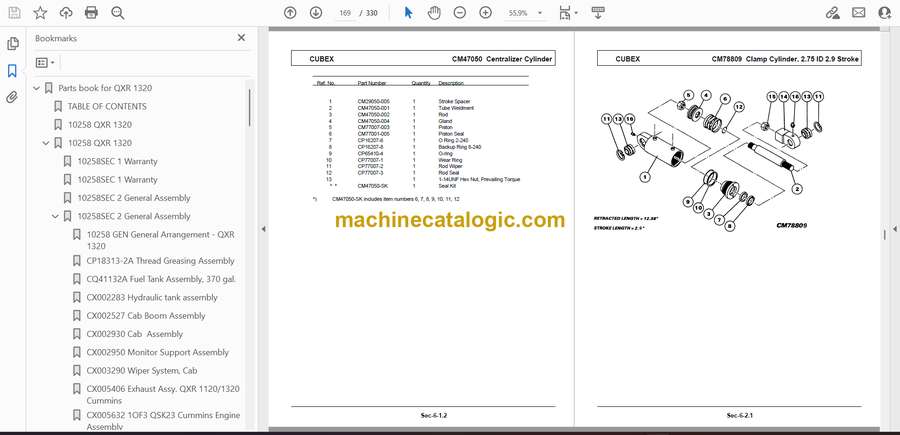Click the Sec-6-2.1 page footer
The image size is (900, 435).
[x=740, y=415]
